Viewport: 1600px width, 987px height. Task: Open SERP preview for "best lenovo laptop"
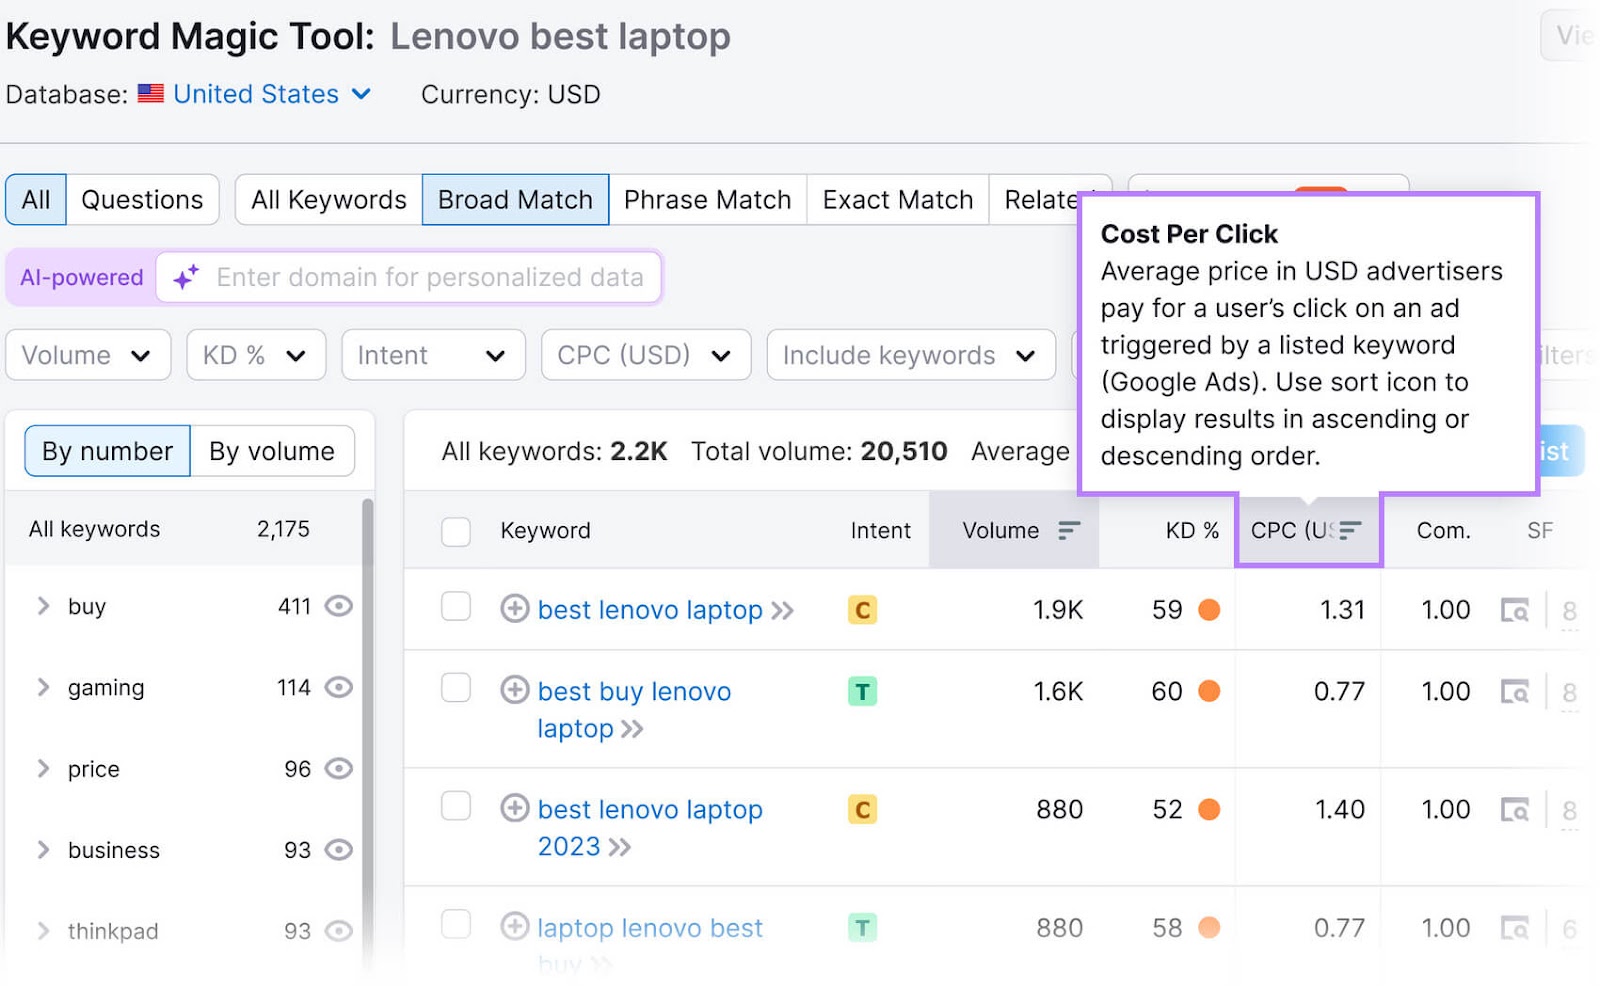coord(1515,610)
